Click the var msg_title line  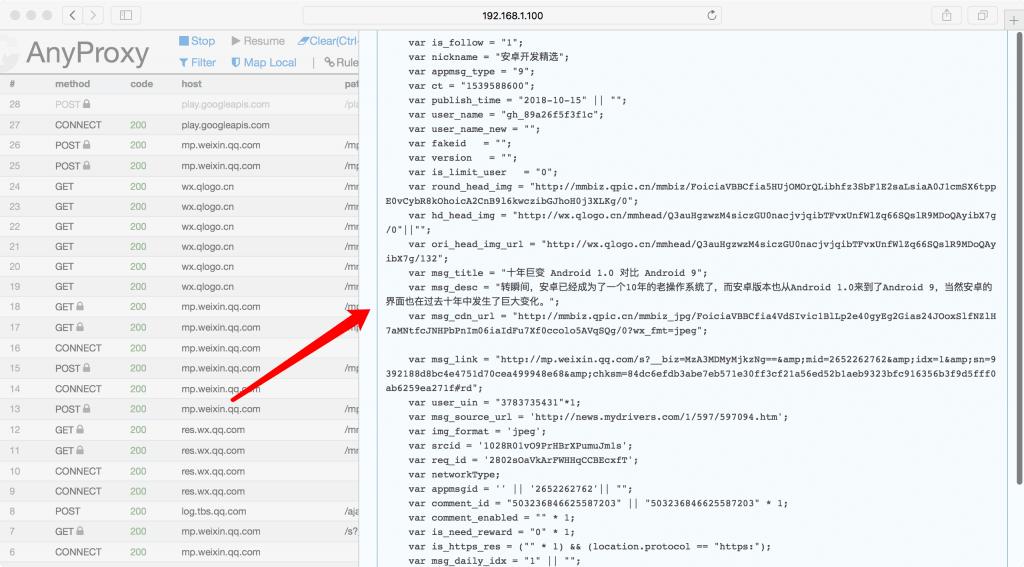(x=558, y=273)
